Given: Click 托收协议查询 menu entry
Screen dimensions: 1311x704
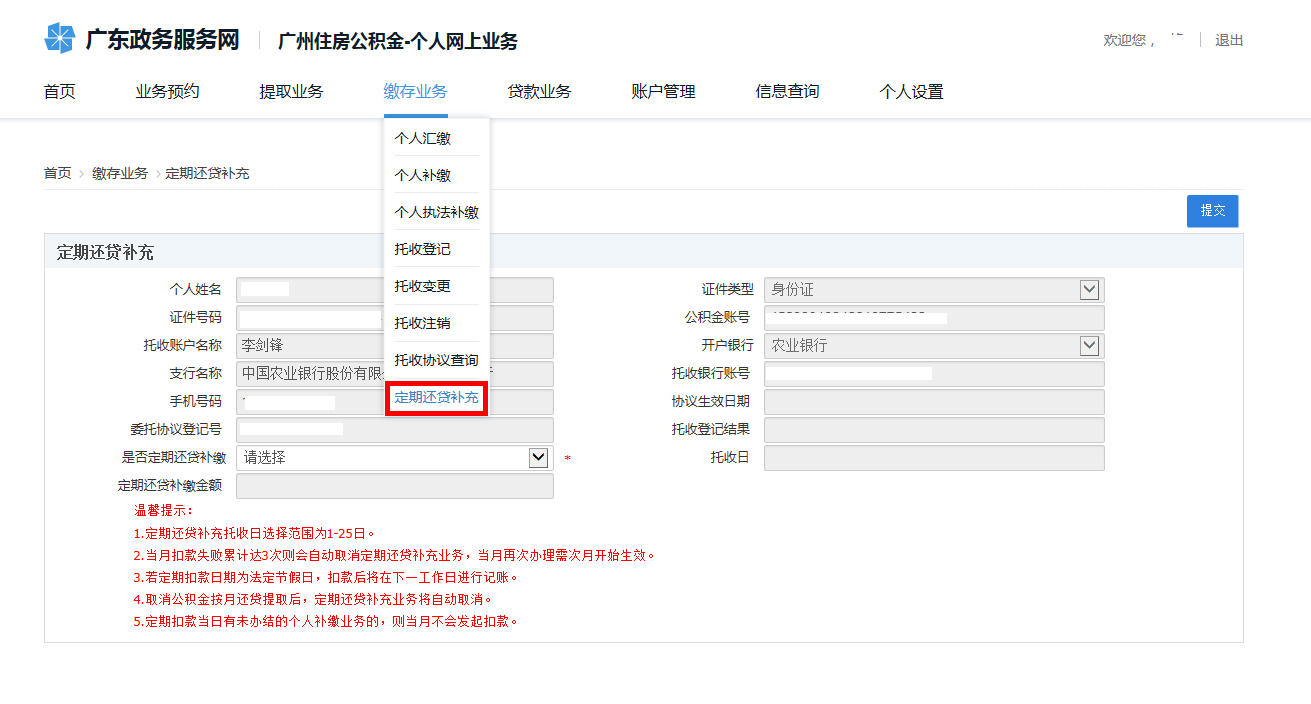Looking at the screenshot, I should pyautogui.click(x=436, y=360).
